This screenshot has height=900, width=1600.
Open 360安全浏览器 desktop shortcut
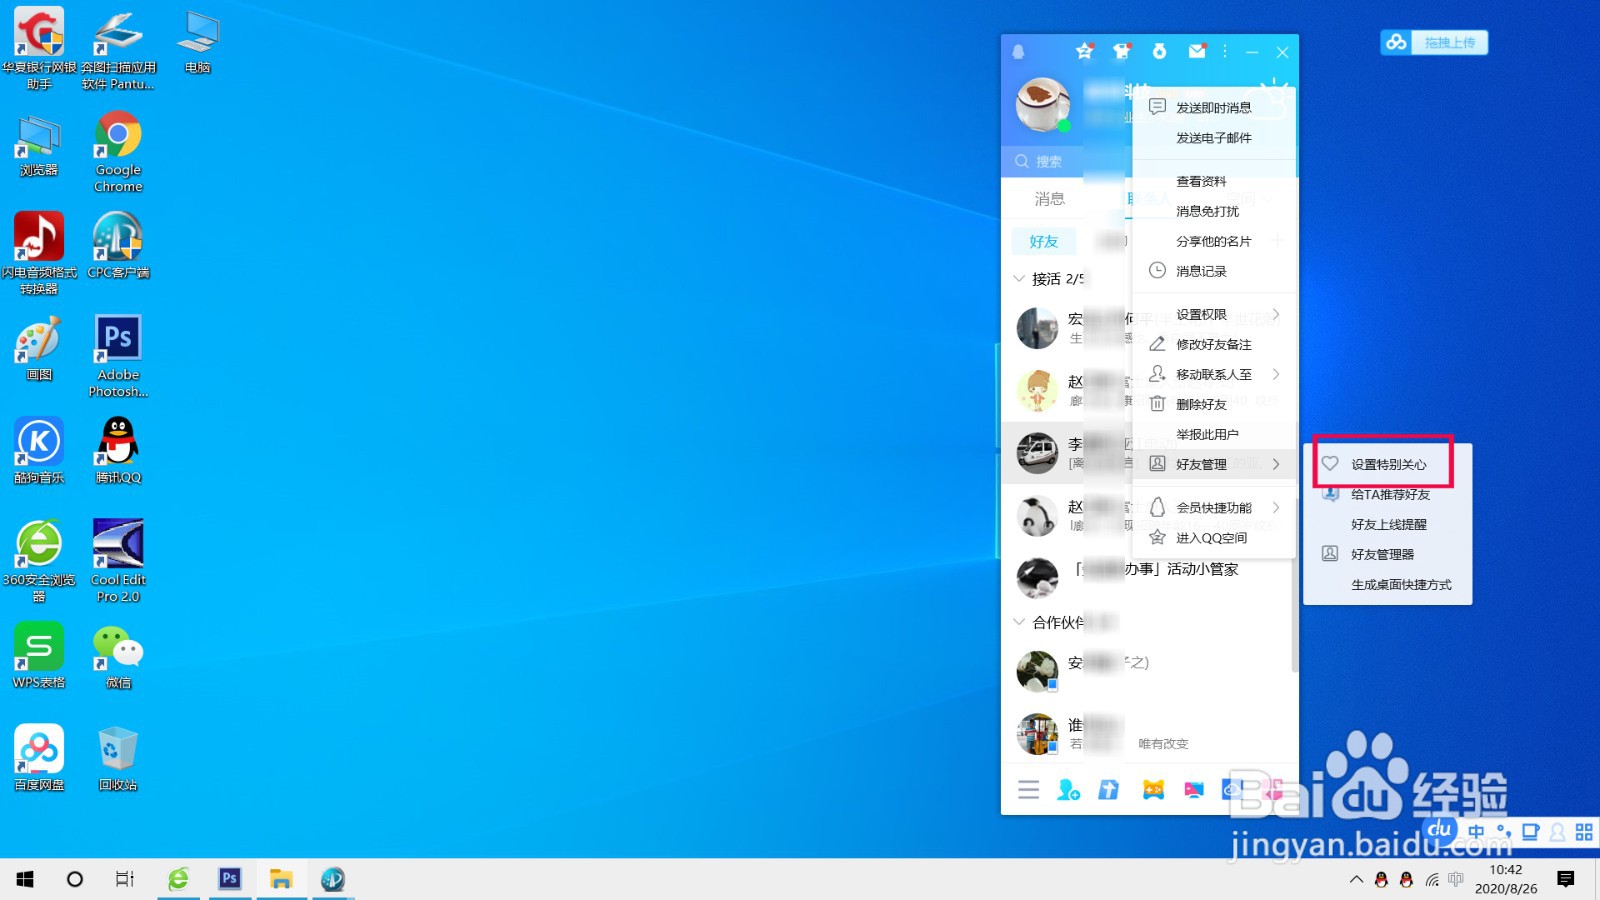pos(39,561)
